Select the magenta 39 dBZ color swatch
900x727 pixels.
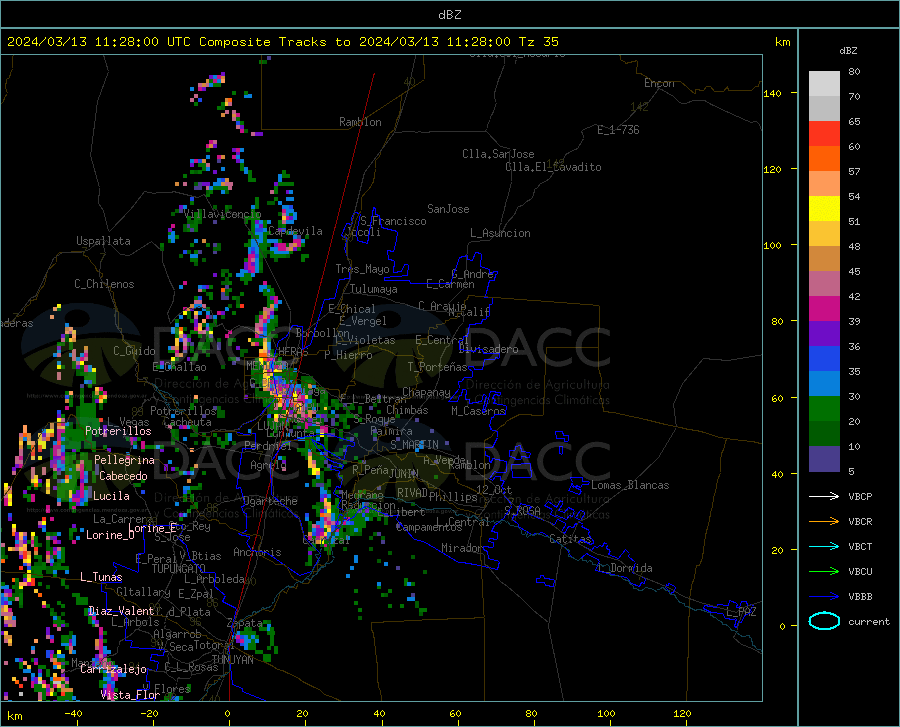click(824, 309)
